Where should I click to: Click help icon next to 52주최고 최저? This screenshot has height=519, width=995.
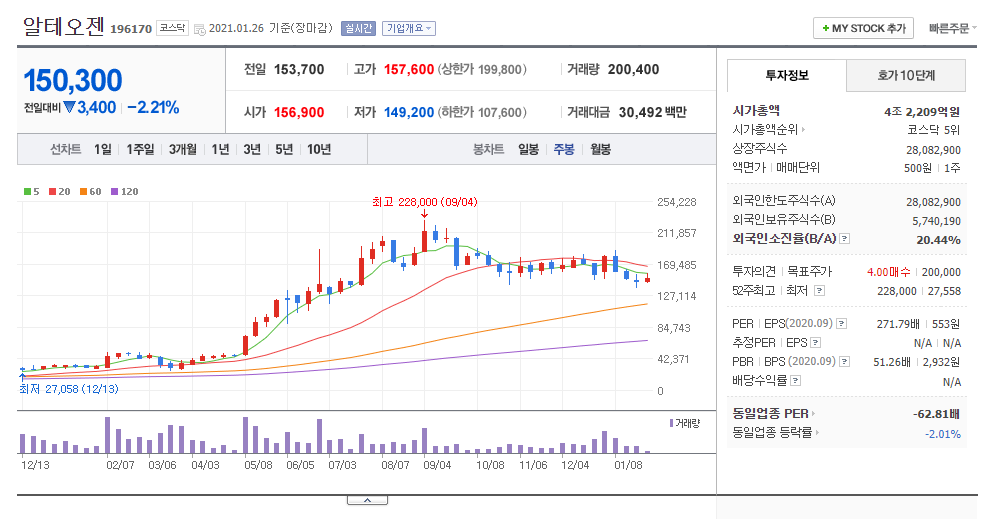pyautogui.click(x=819, y=291)
